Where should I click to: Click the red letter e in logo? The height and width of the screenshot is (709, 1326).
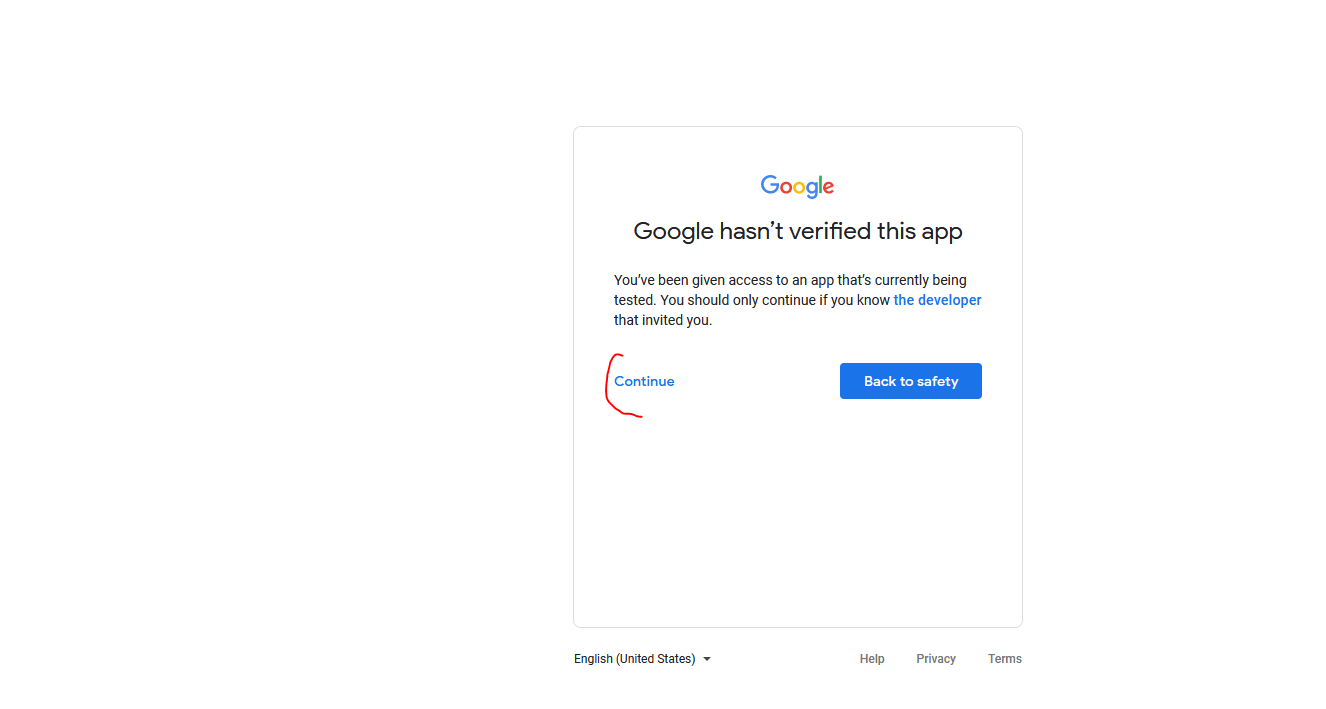[x=828, y=188]
